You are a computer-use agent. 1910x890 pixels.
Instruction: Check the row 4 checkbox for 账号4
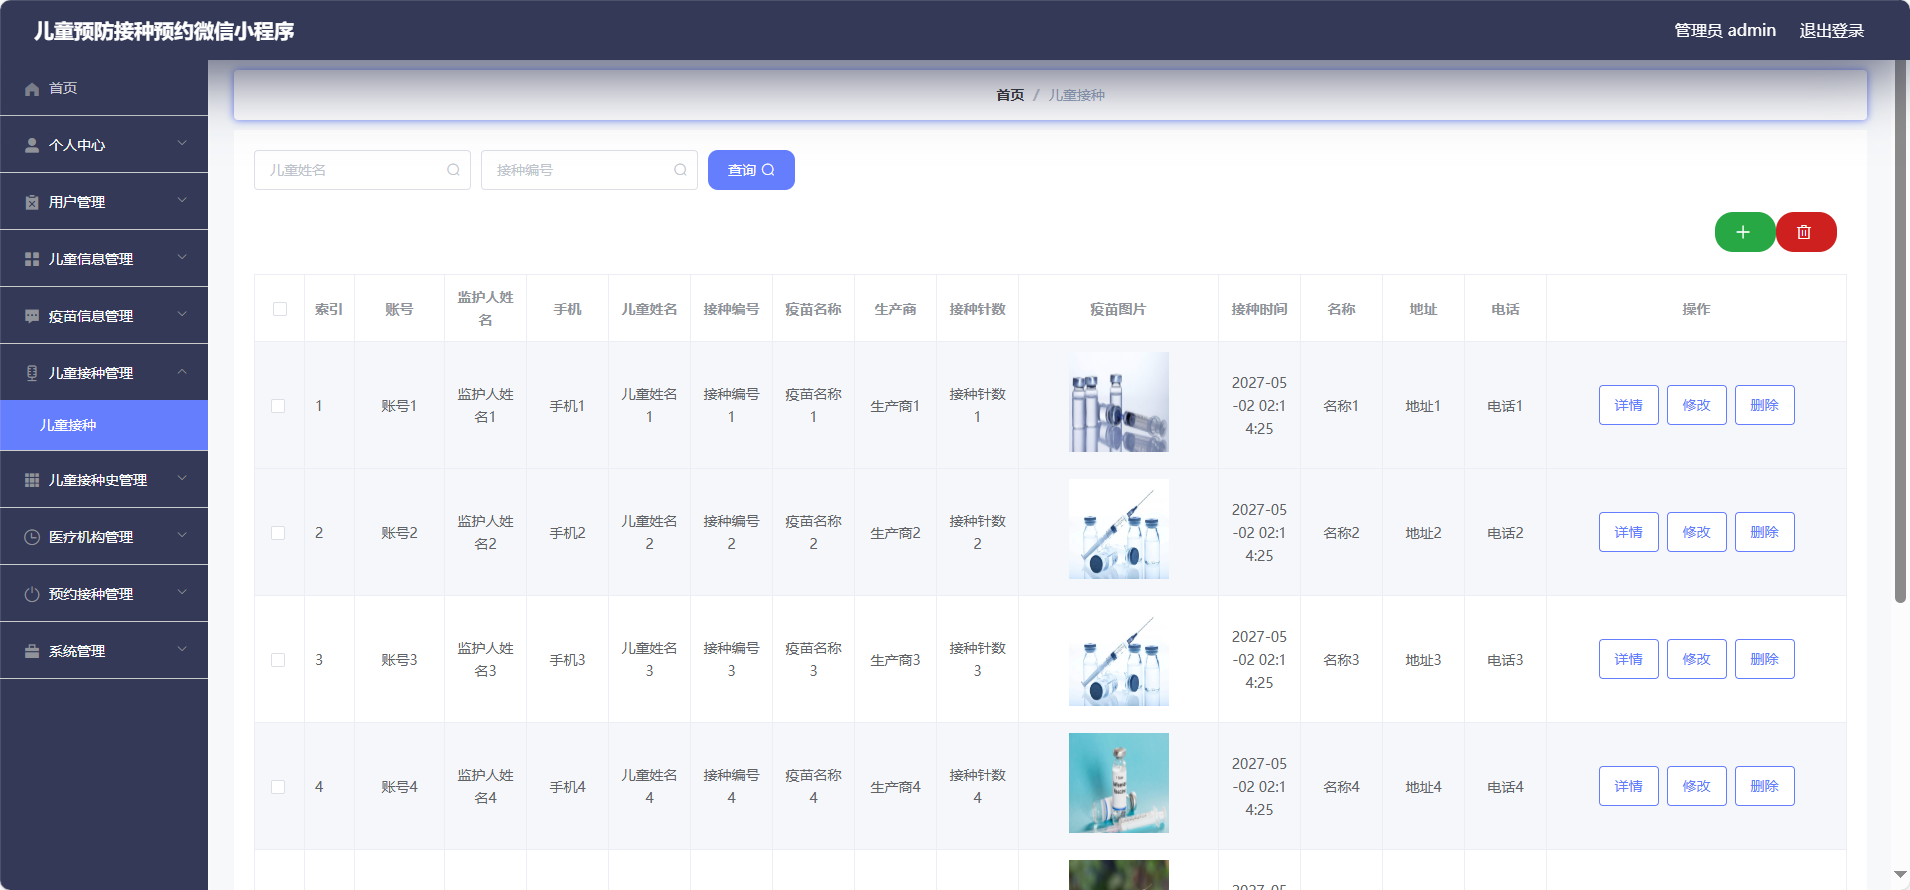[x=278, y=787]
